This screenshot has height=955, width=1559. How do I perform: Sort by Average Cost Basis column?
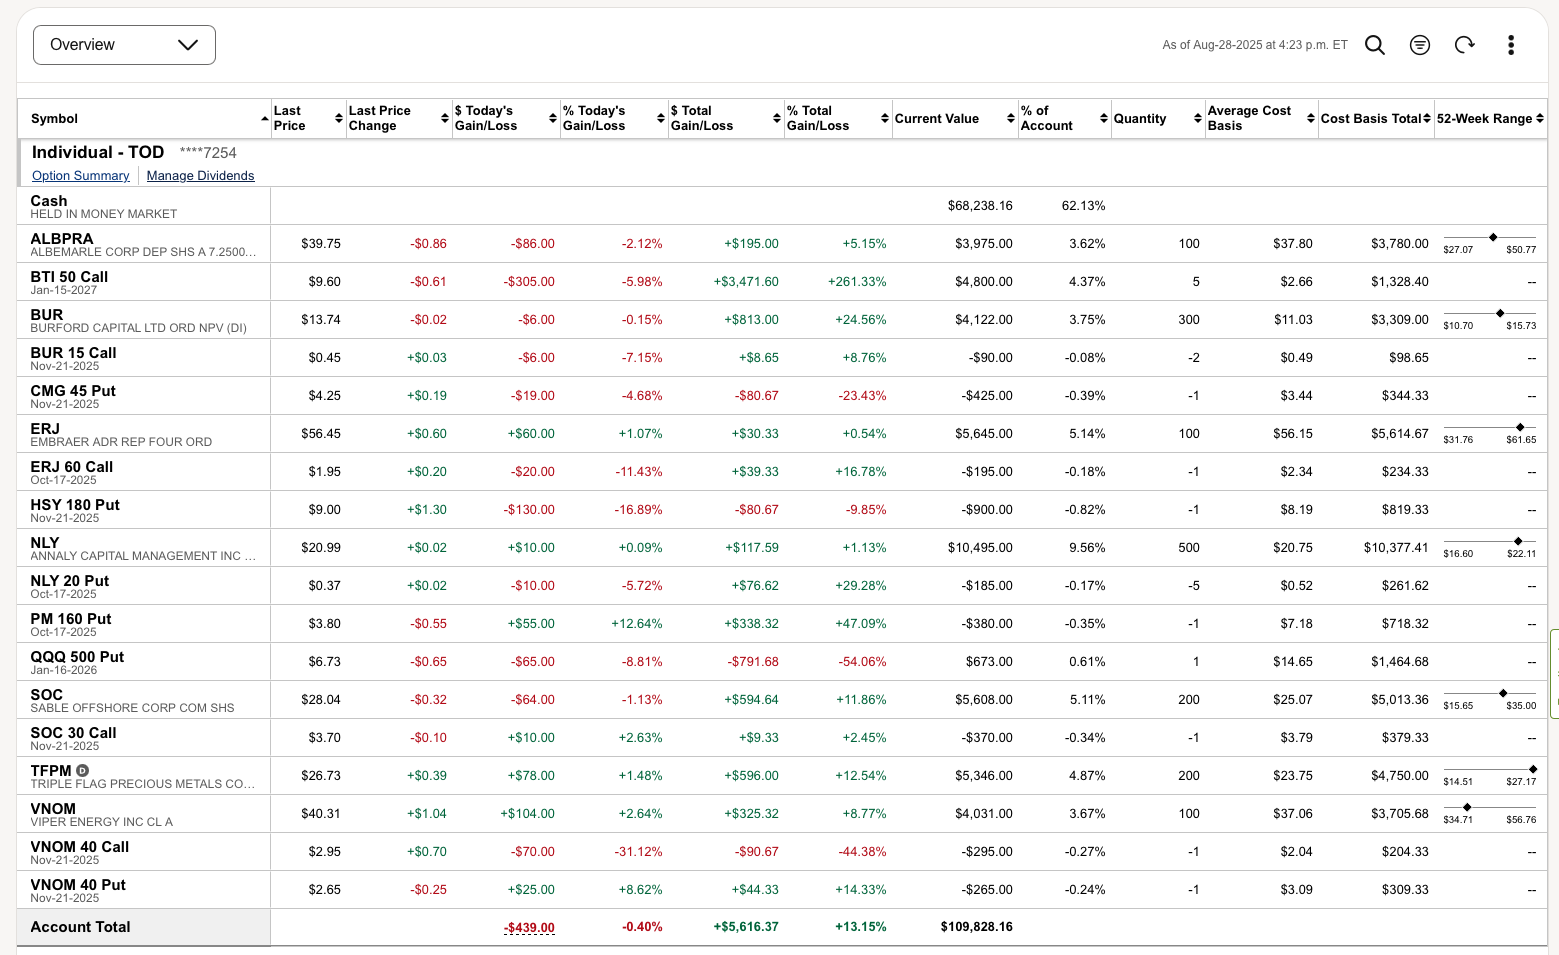pyautogui.click(x=1261, y=118)
